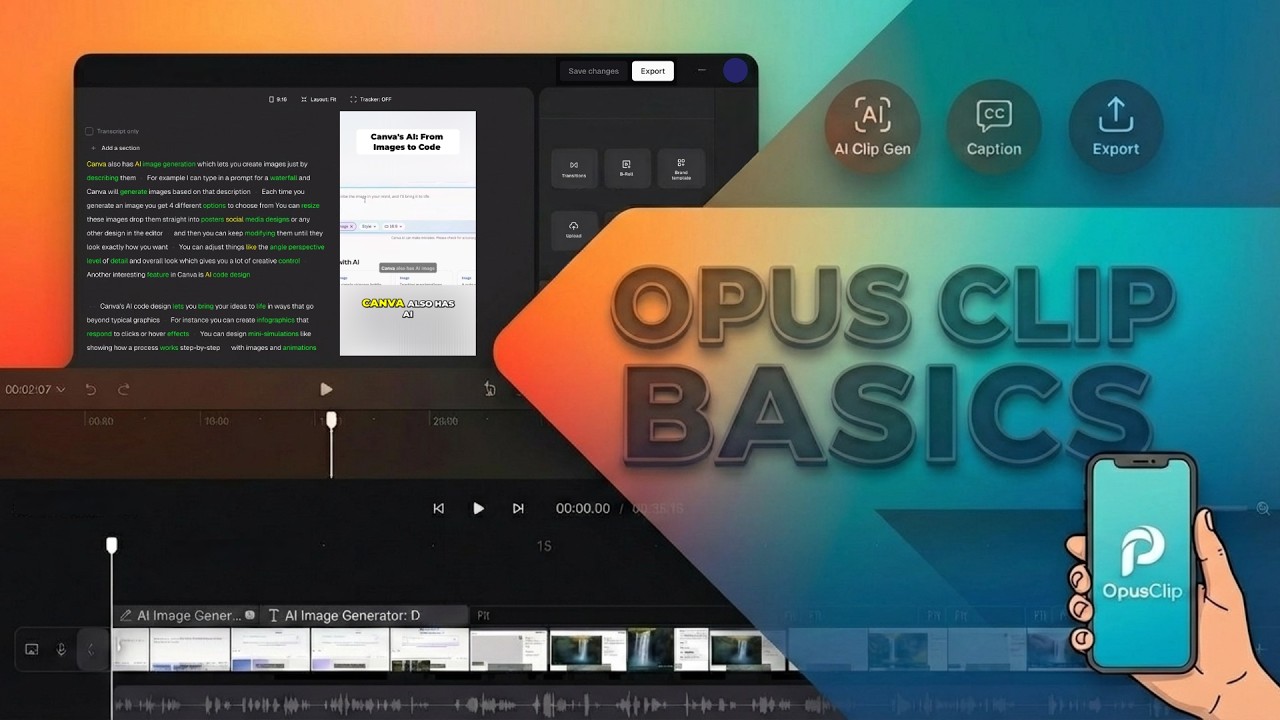Click the highlighted "AI code design" phrase

coord(227,275)
